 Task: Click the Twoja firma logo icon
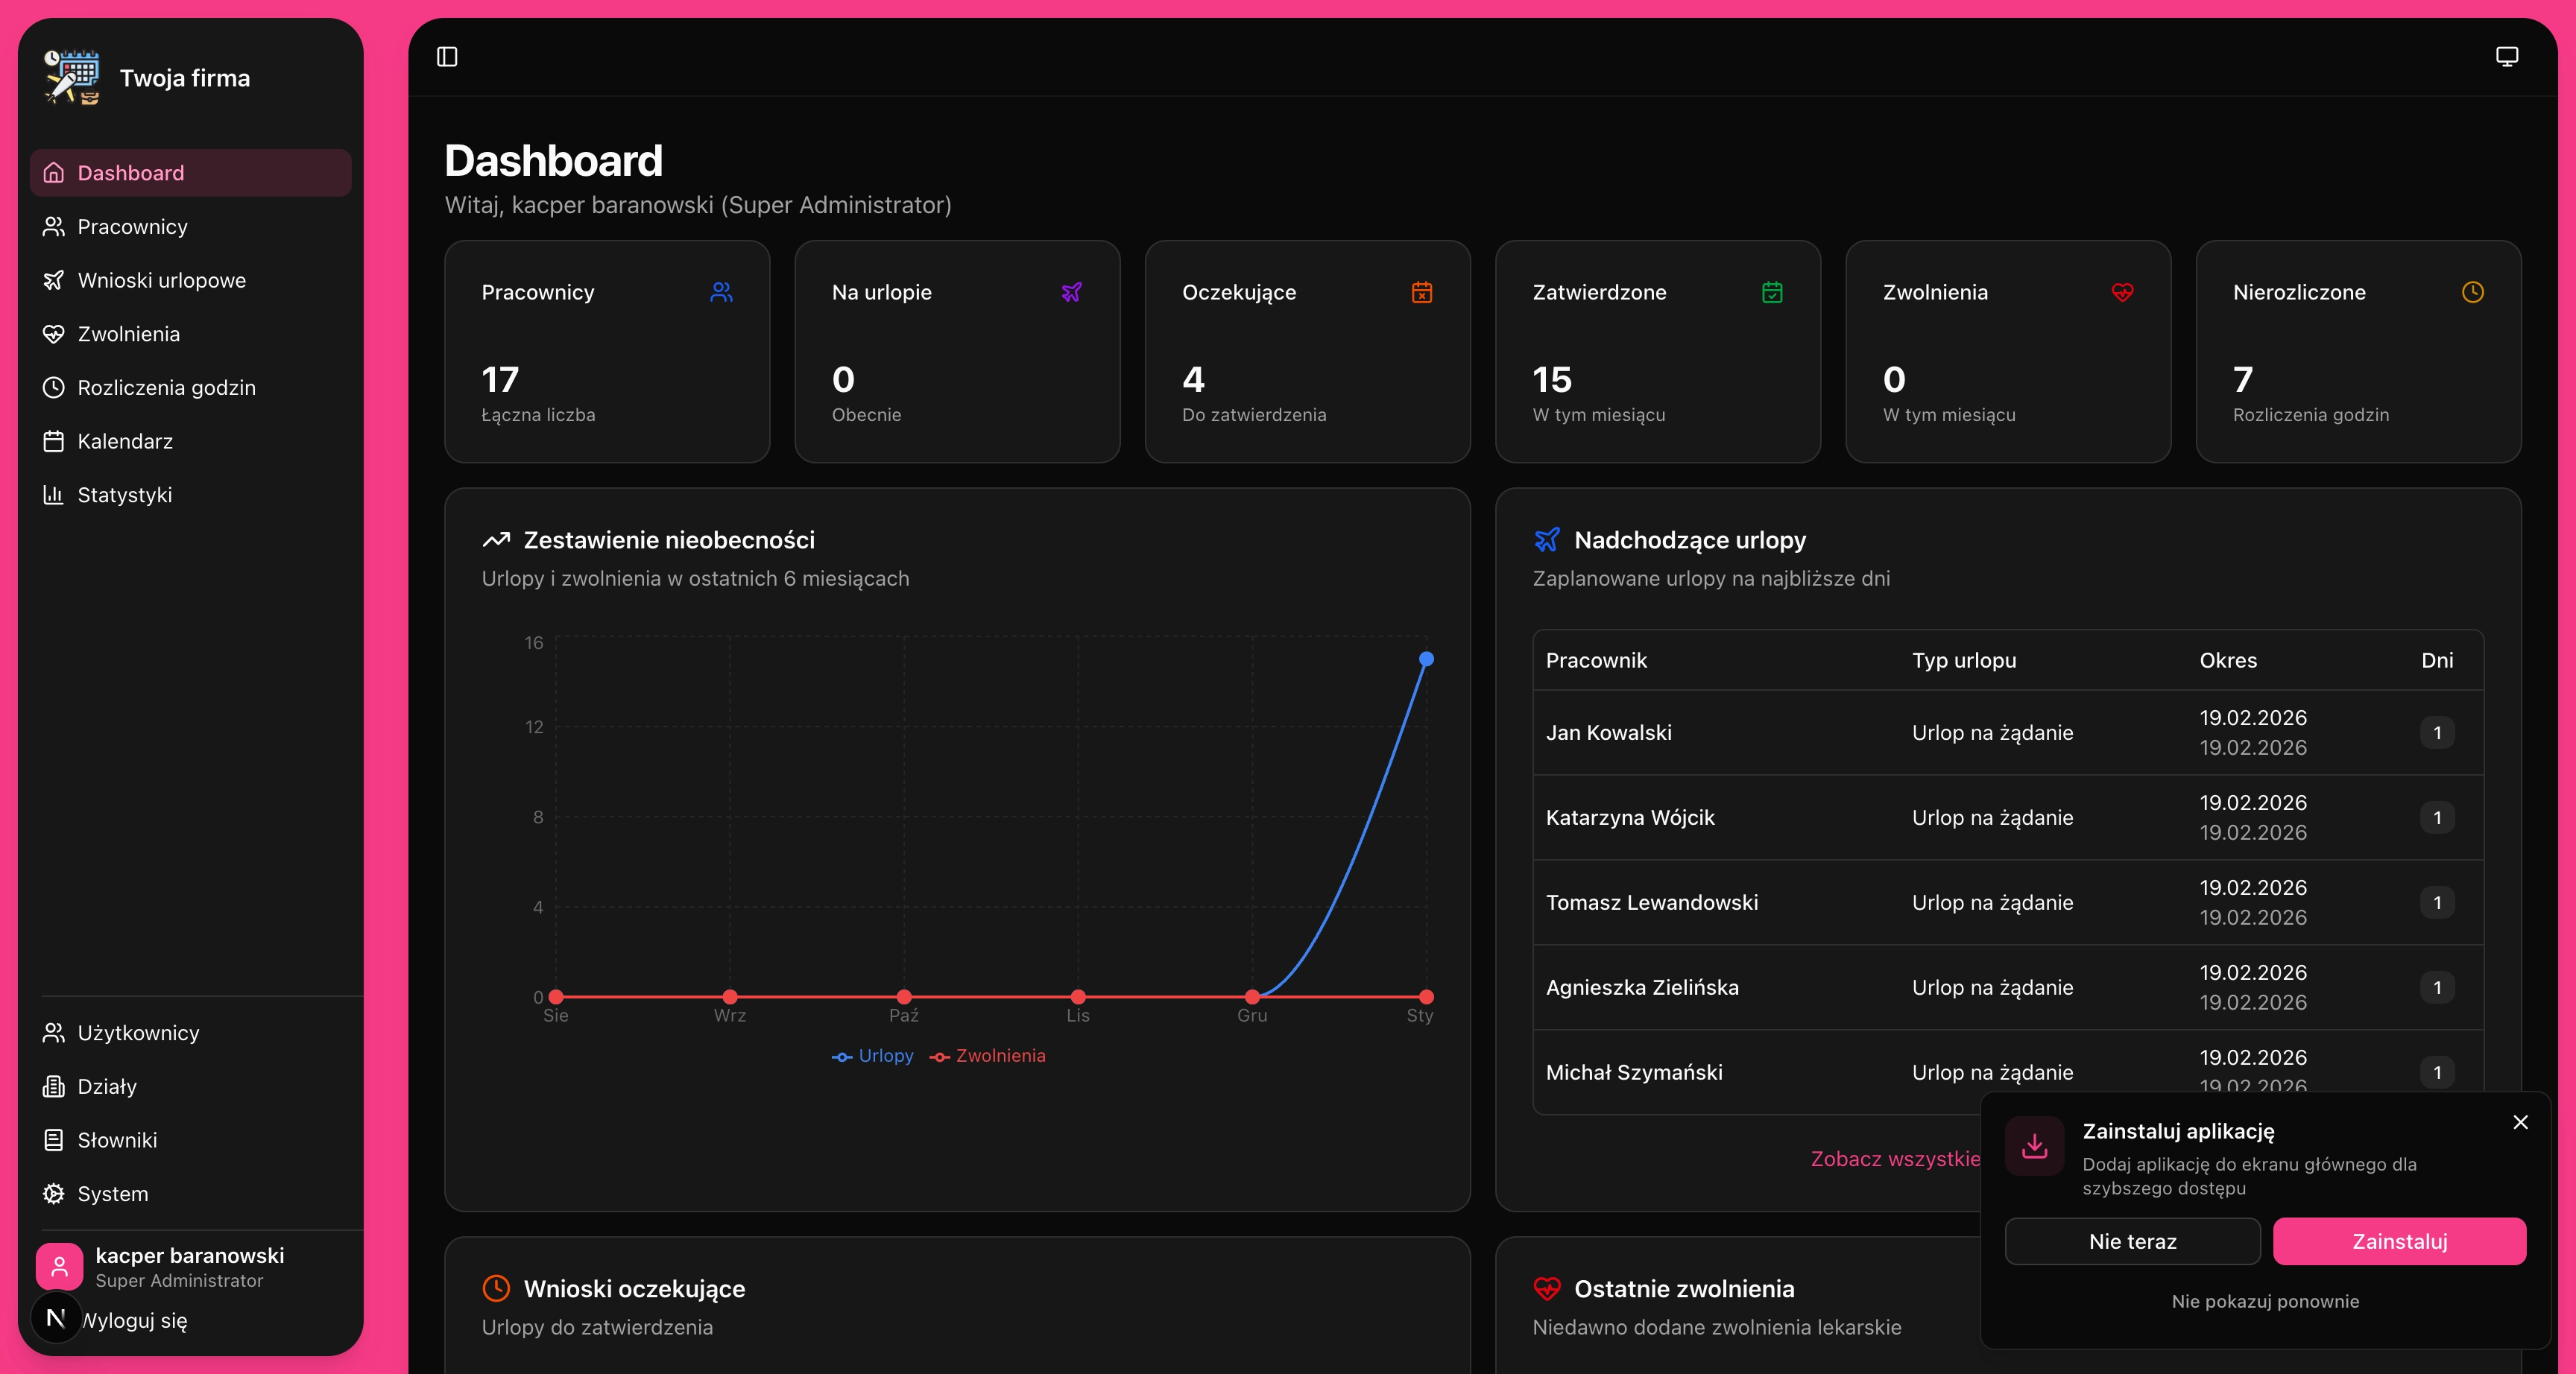72,78
